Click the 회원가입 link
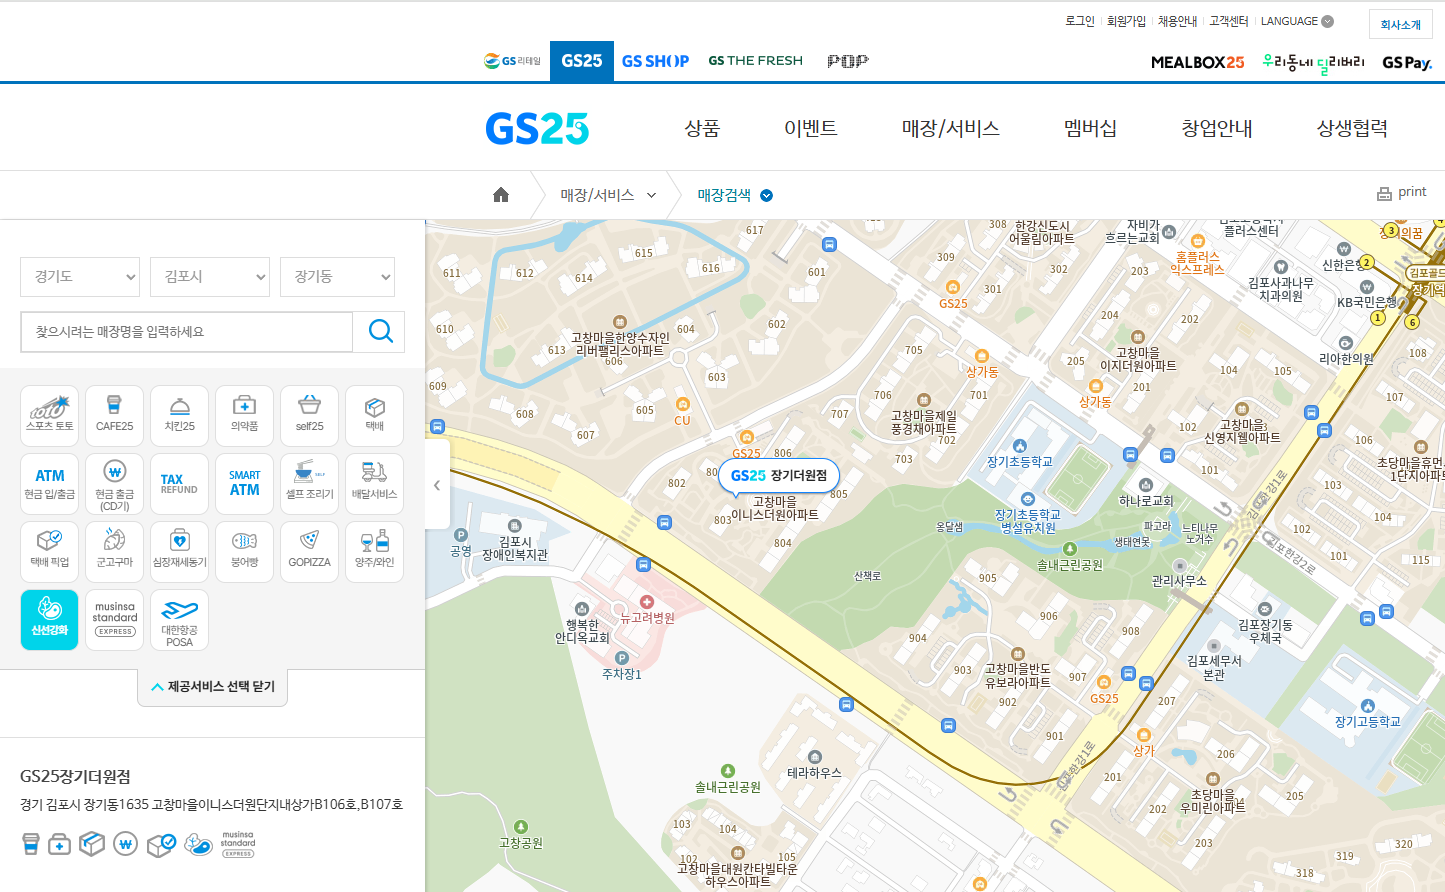This screenshot has width=1445, height=892. (x=1126, y=21)
